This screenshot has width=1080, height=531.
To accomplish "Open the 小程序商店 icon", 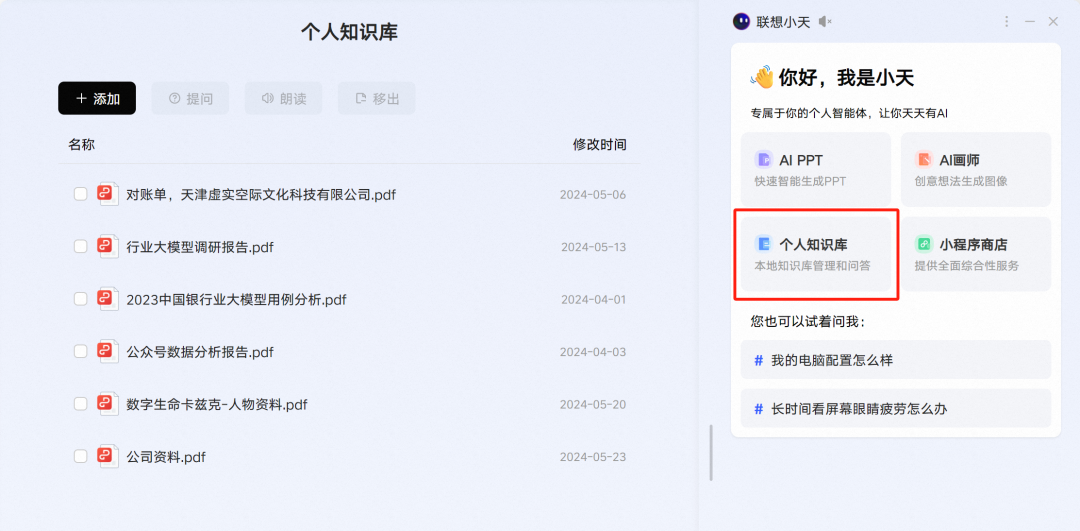I will pyautogui.click(x=924, y=244).
